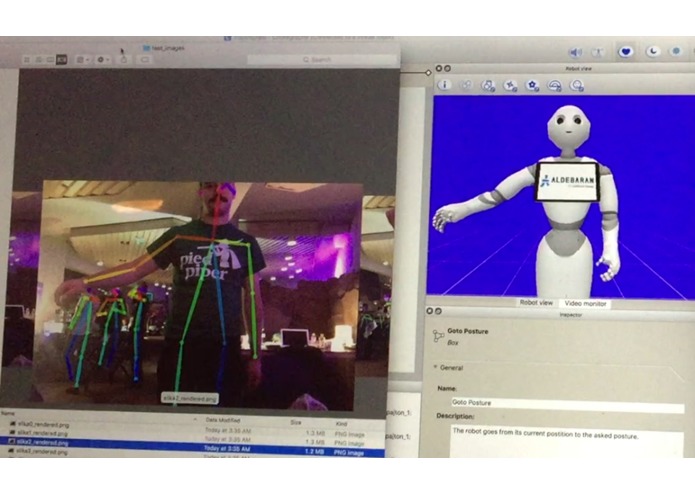This screenshot has height=494, width=695.
Task: Click the greyed-out link icon in Robot view toolbar
Action: [x=466, y=85]
